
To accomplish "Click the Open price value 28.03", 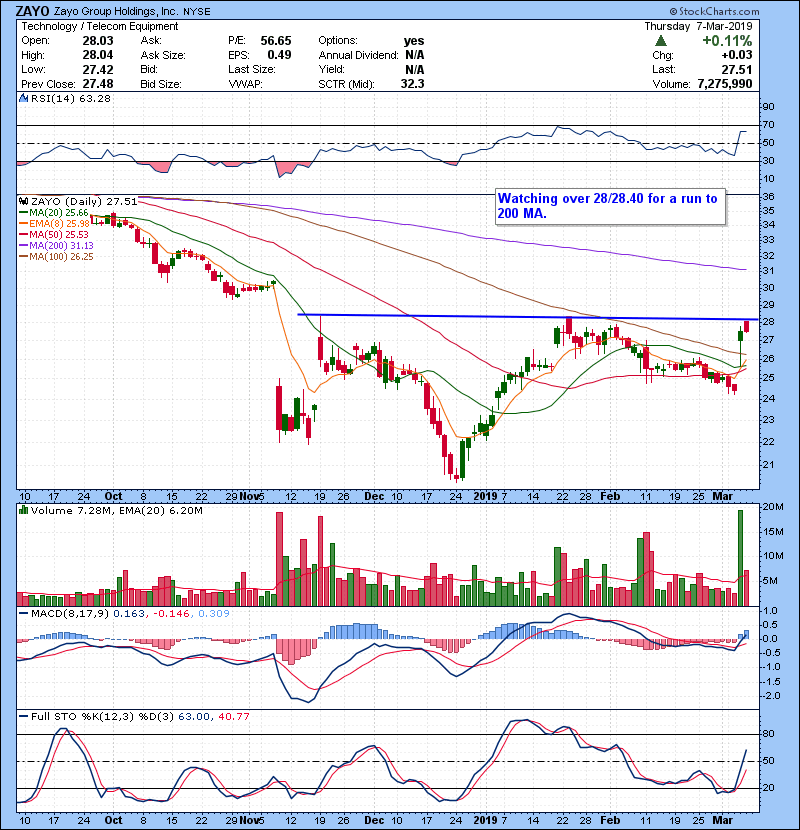I will [98, 41].
